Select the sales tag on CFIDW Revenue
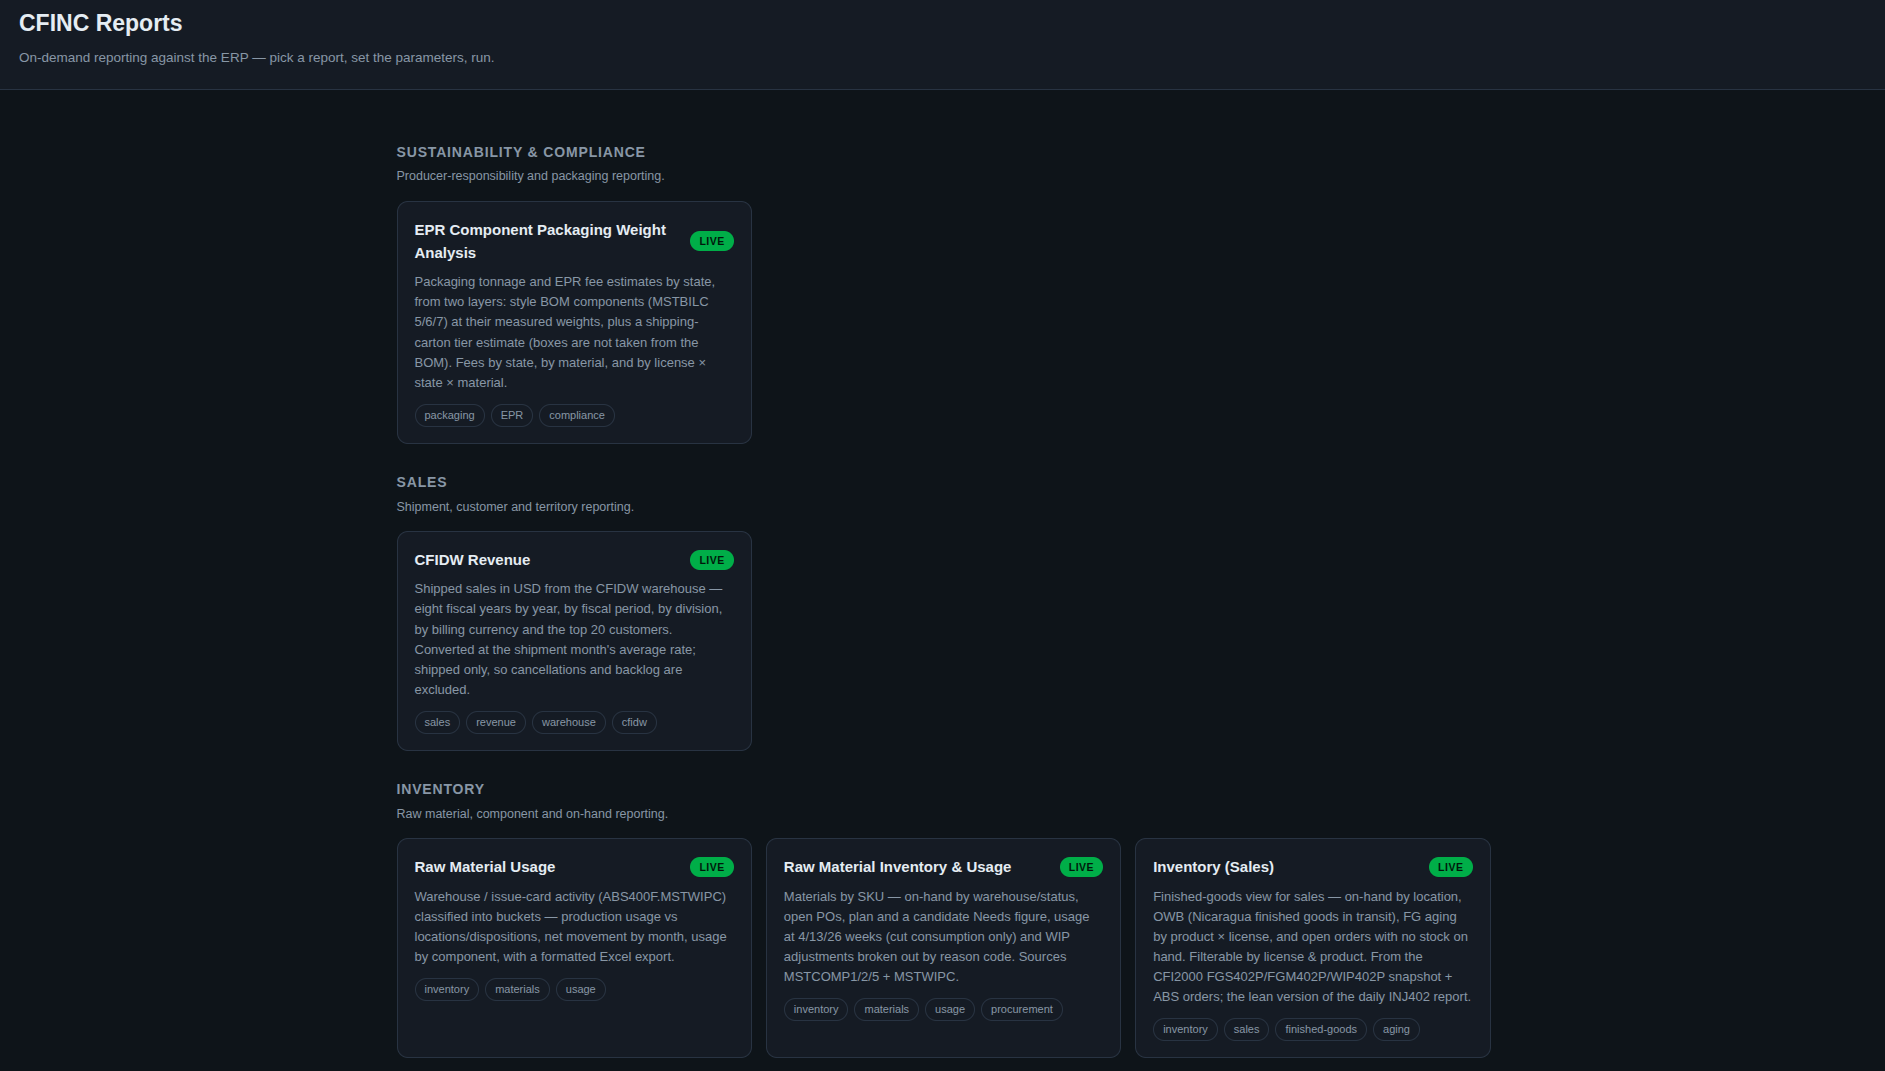Screen dimensions: 1885x1071 pos(437,722)
